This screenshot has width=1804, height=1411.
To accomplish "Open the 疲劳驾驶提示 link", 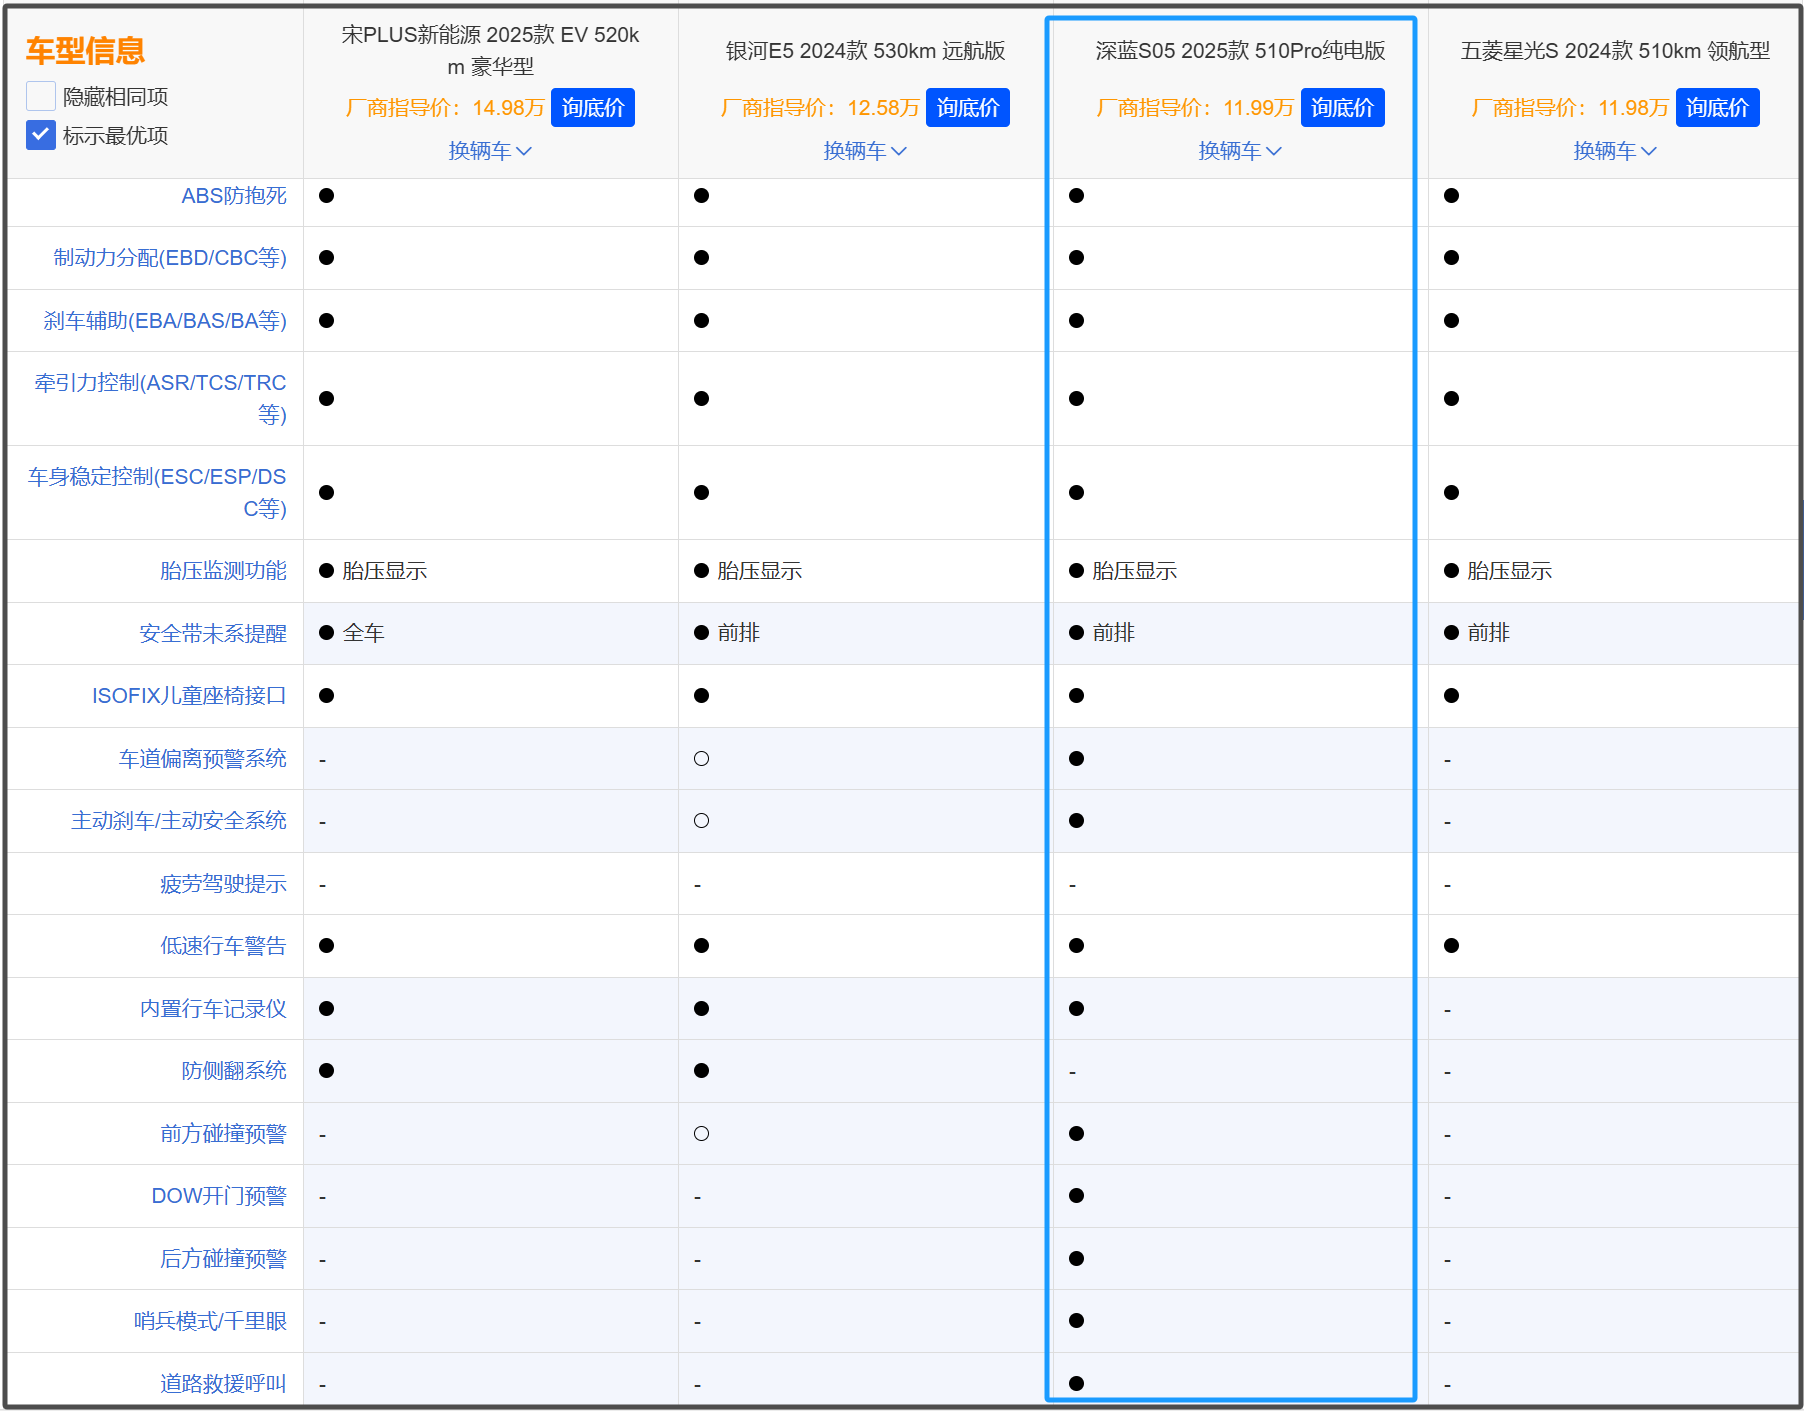I will [223, 884].
